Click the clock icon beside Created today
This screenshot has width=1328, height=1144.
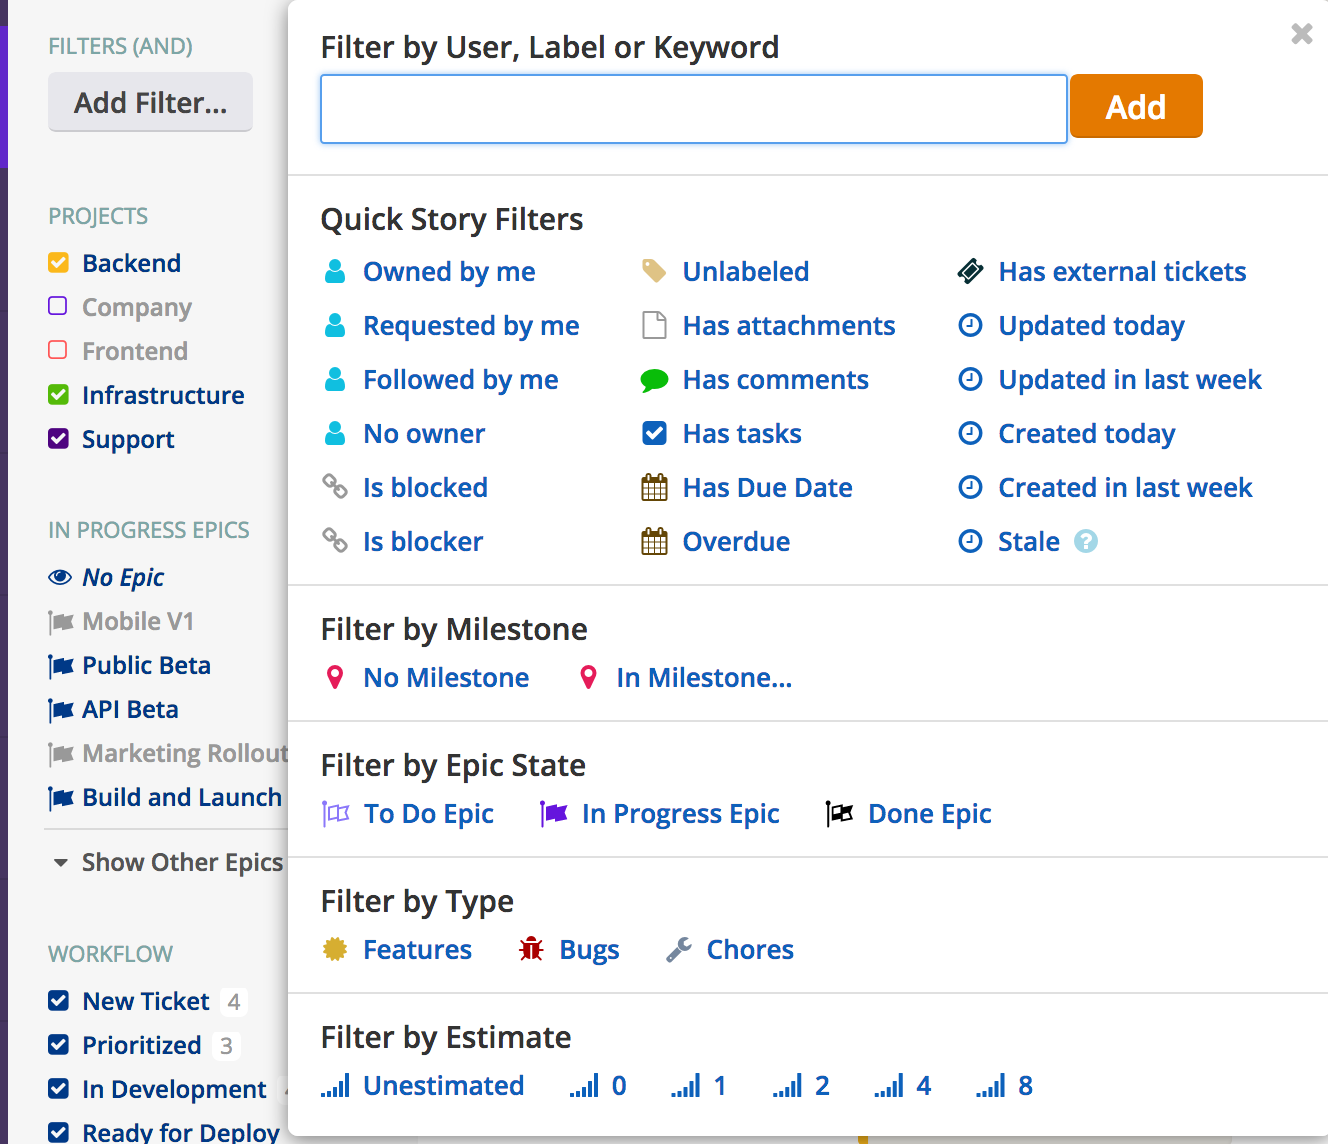[x=970, y=433]
